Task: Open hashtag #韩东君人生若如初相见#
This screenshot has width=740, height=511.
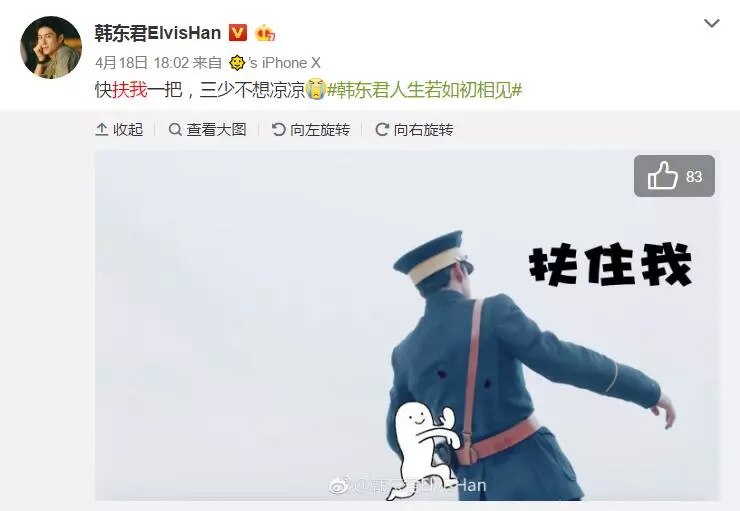Action: click(424, 90)
